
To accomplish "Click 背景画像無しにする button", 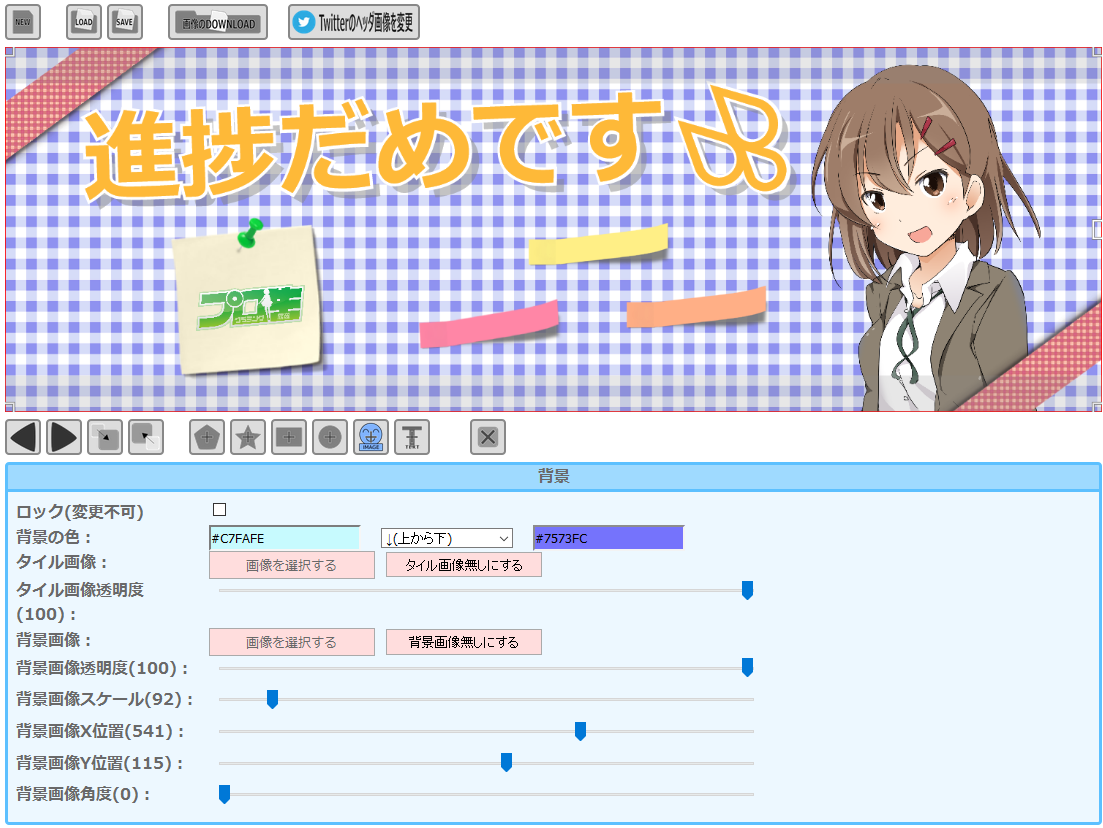I will [x=464, y=642].
